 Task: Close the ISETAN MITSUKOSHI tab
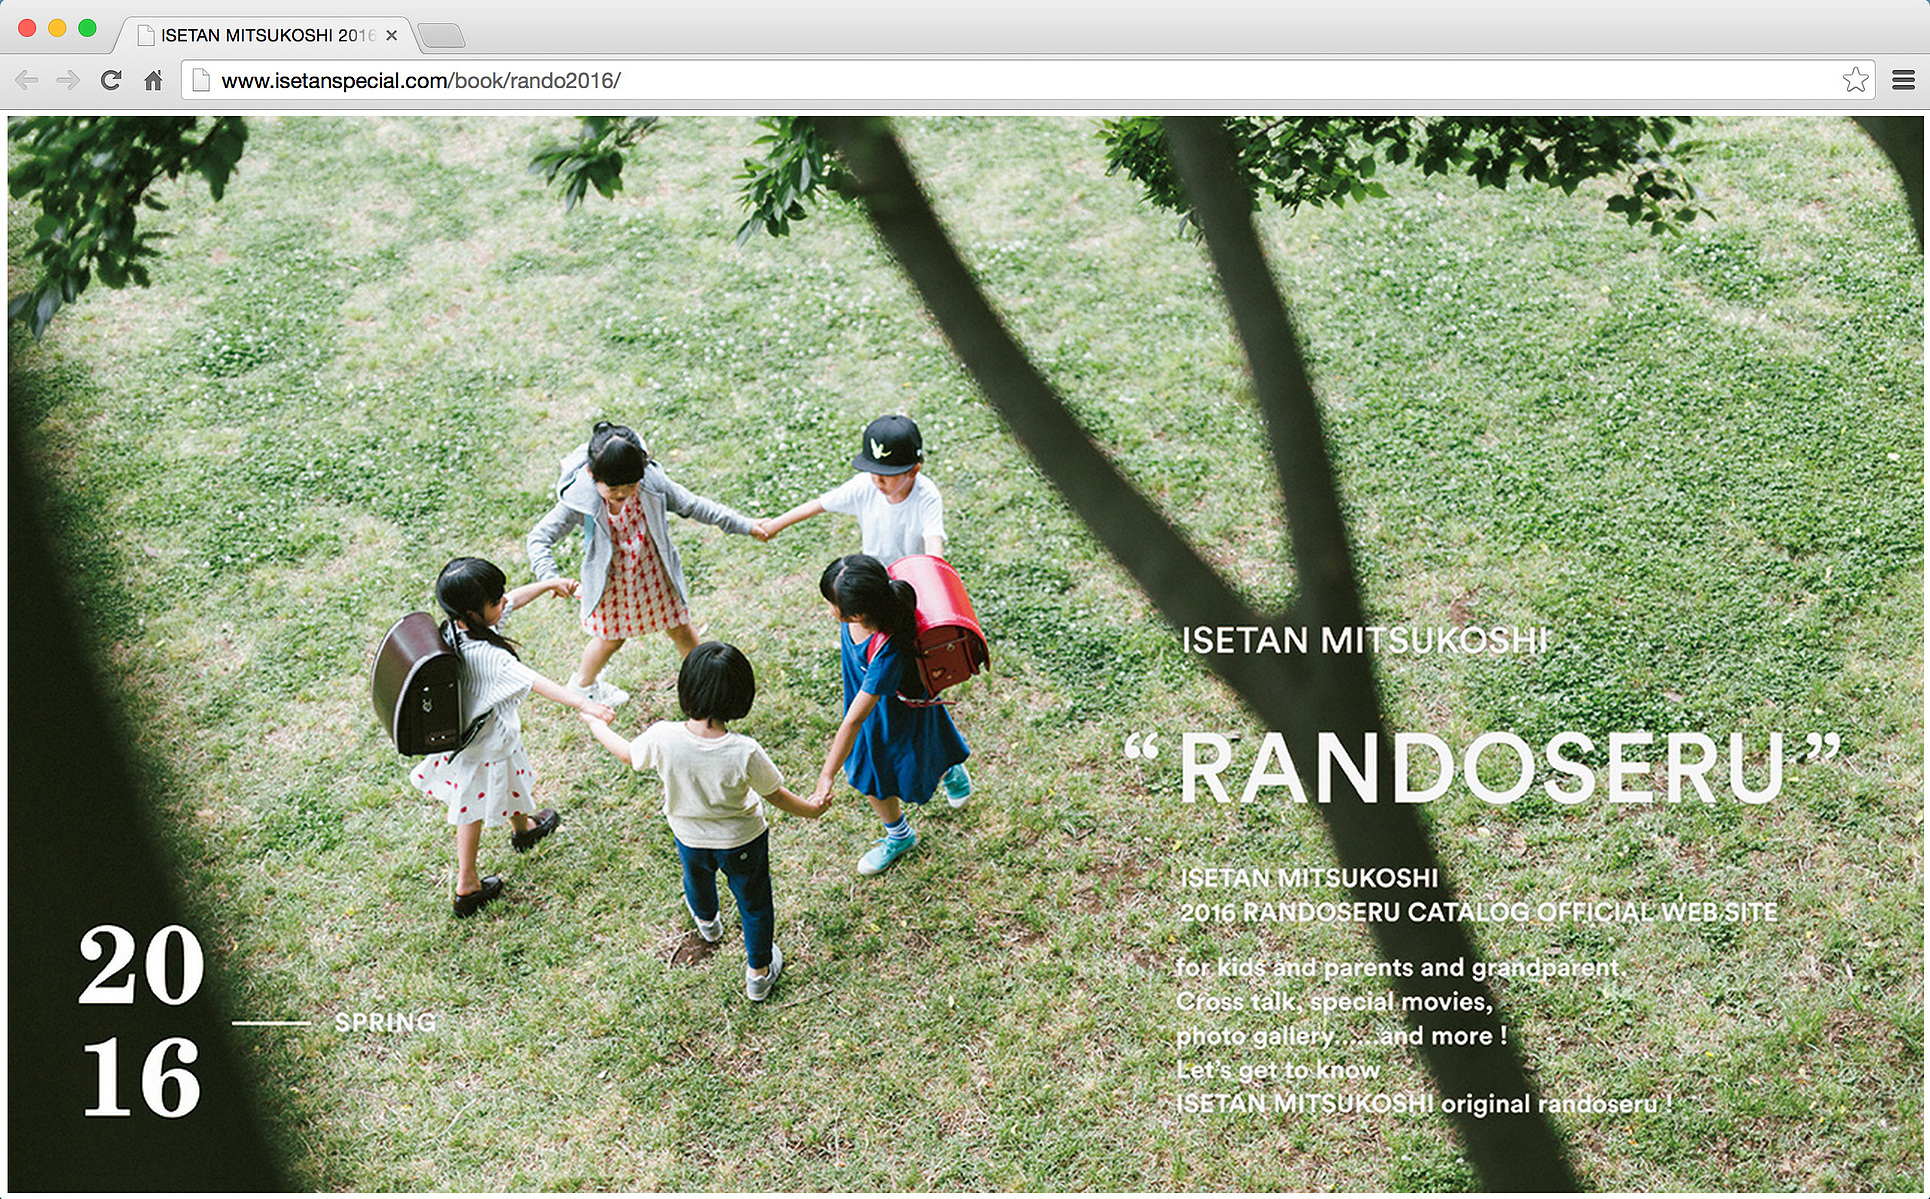click(x=392, y=35)
